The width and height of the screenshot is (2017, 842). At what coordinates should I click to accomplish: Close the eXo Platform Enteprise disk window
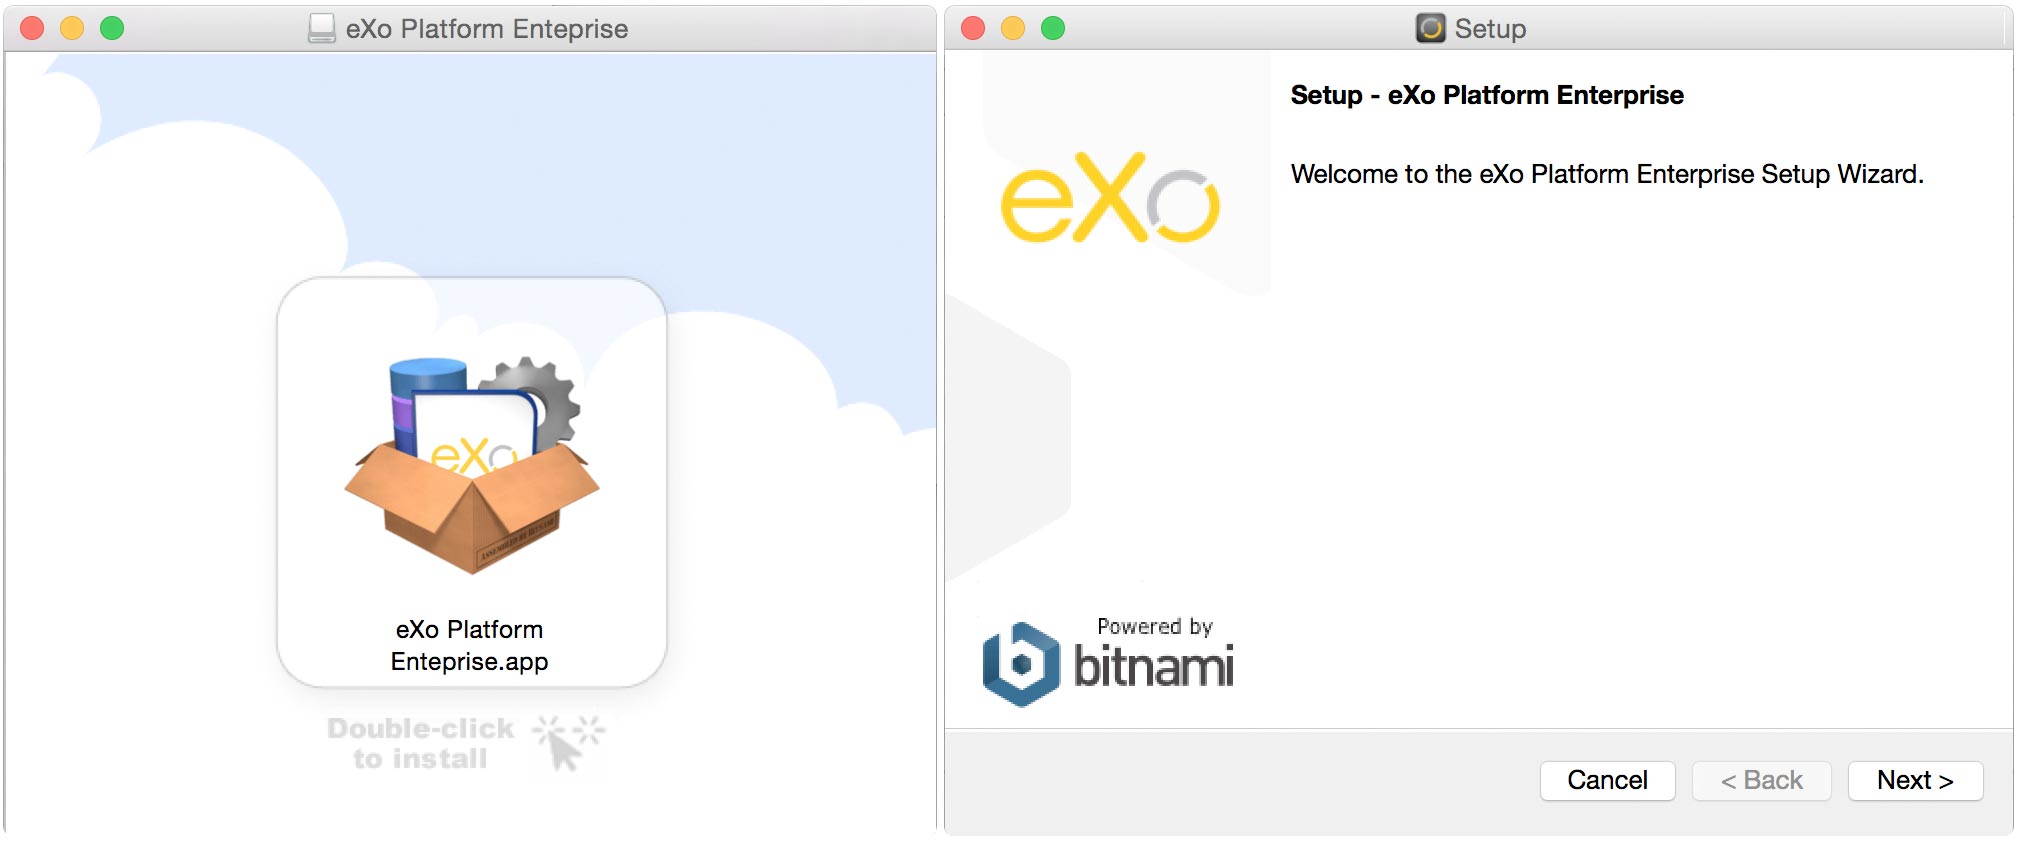pos(32,28)
